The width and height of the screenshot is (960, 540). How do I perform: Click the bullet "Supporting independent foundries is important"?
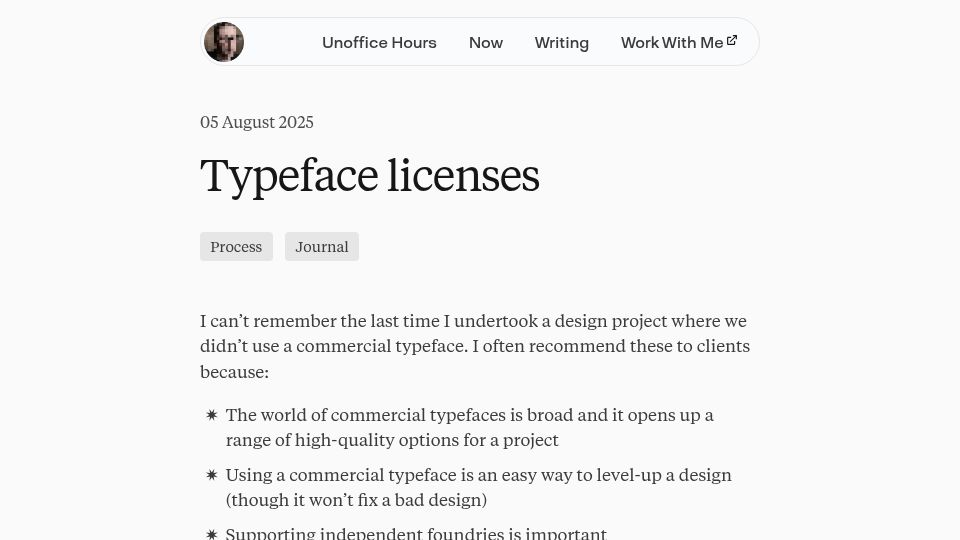click(416, 533)
